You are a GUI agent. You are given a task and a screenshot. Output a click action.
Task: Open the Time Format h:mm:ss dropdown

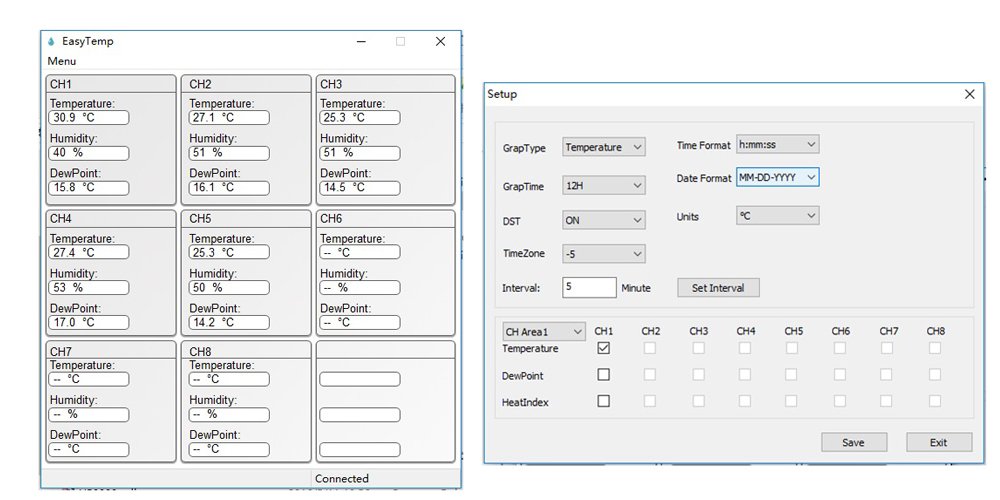[777, 144]
